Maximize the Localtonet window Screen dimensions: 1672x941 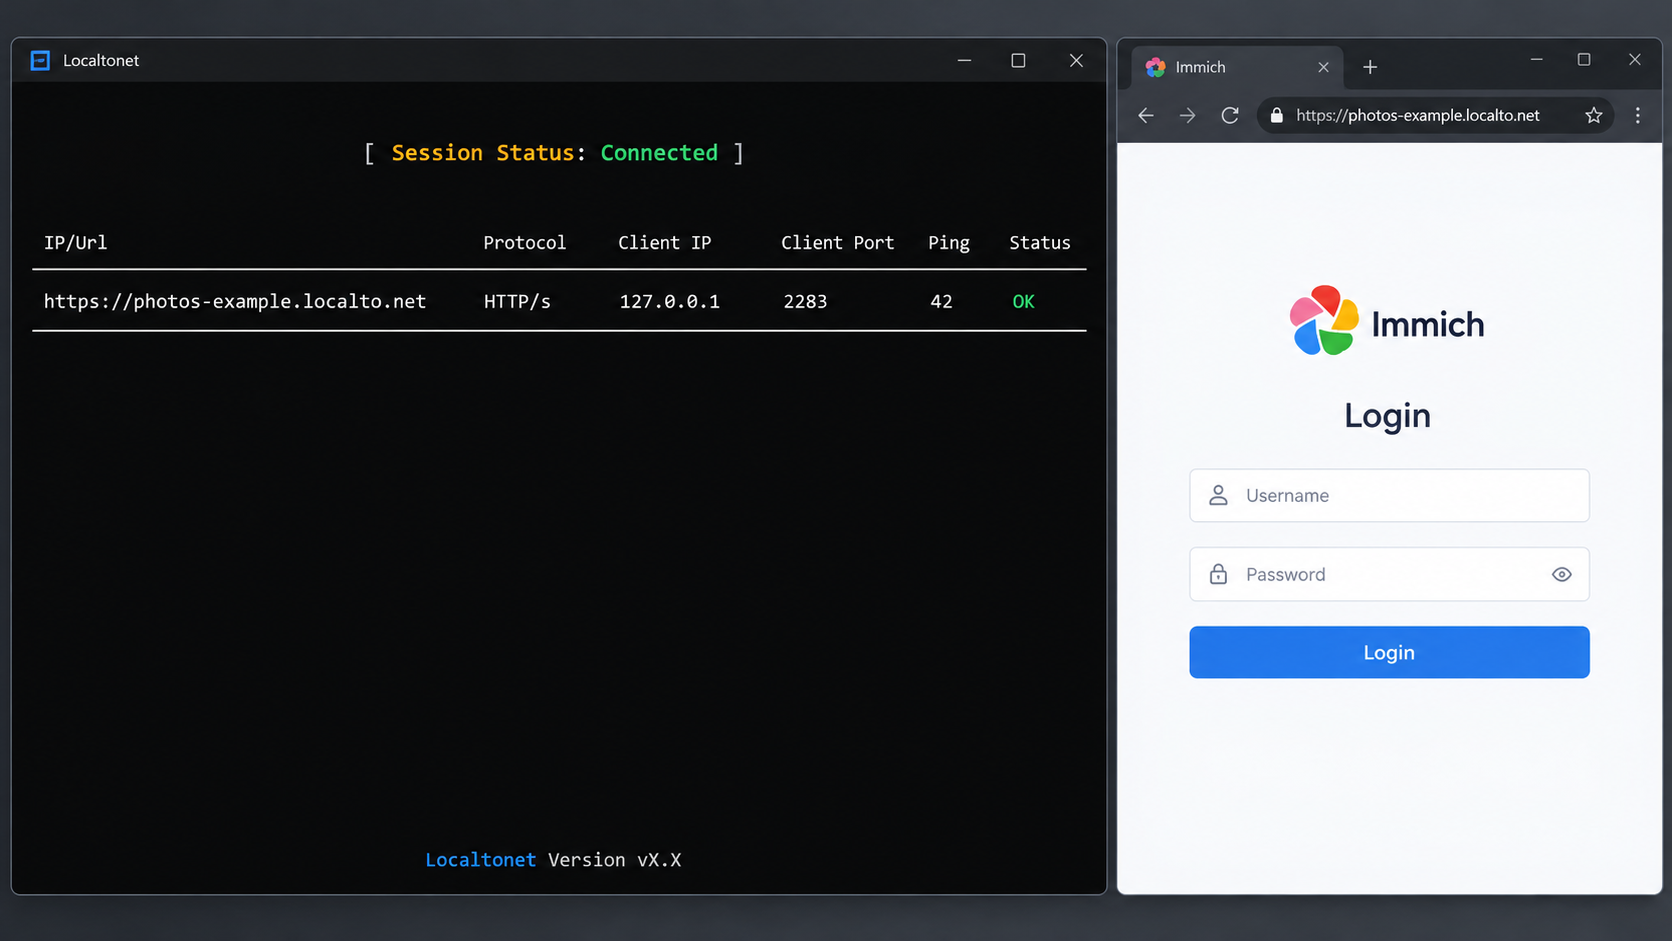(1018, 61)
